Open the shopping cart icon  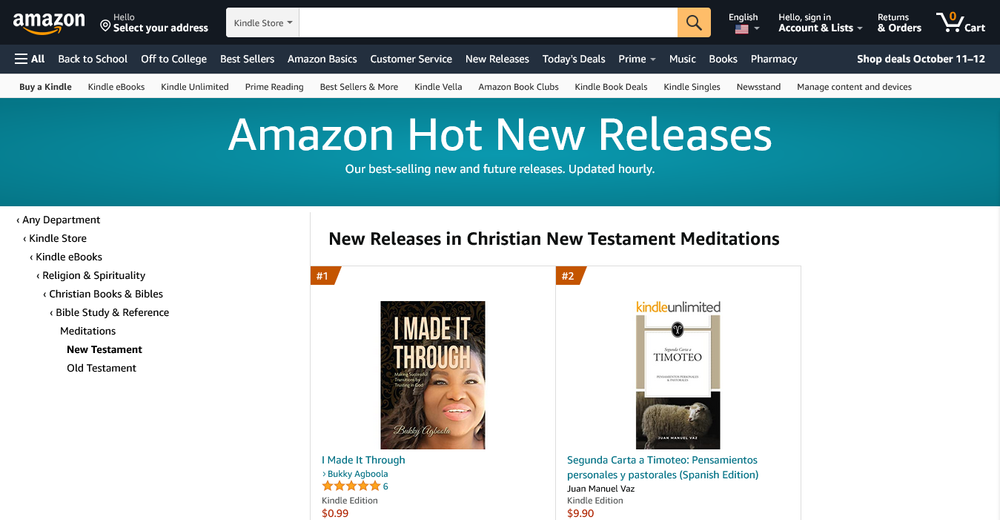(x=960, y=22)
